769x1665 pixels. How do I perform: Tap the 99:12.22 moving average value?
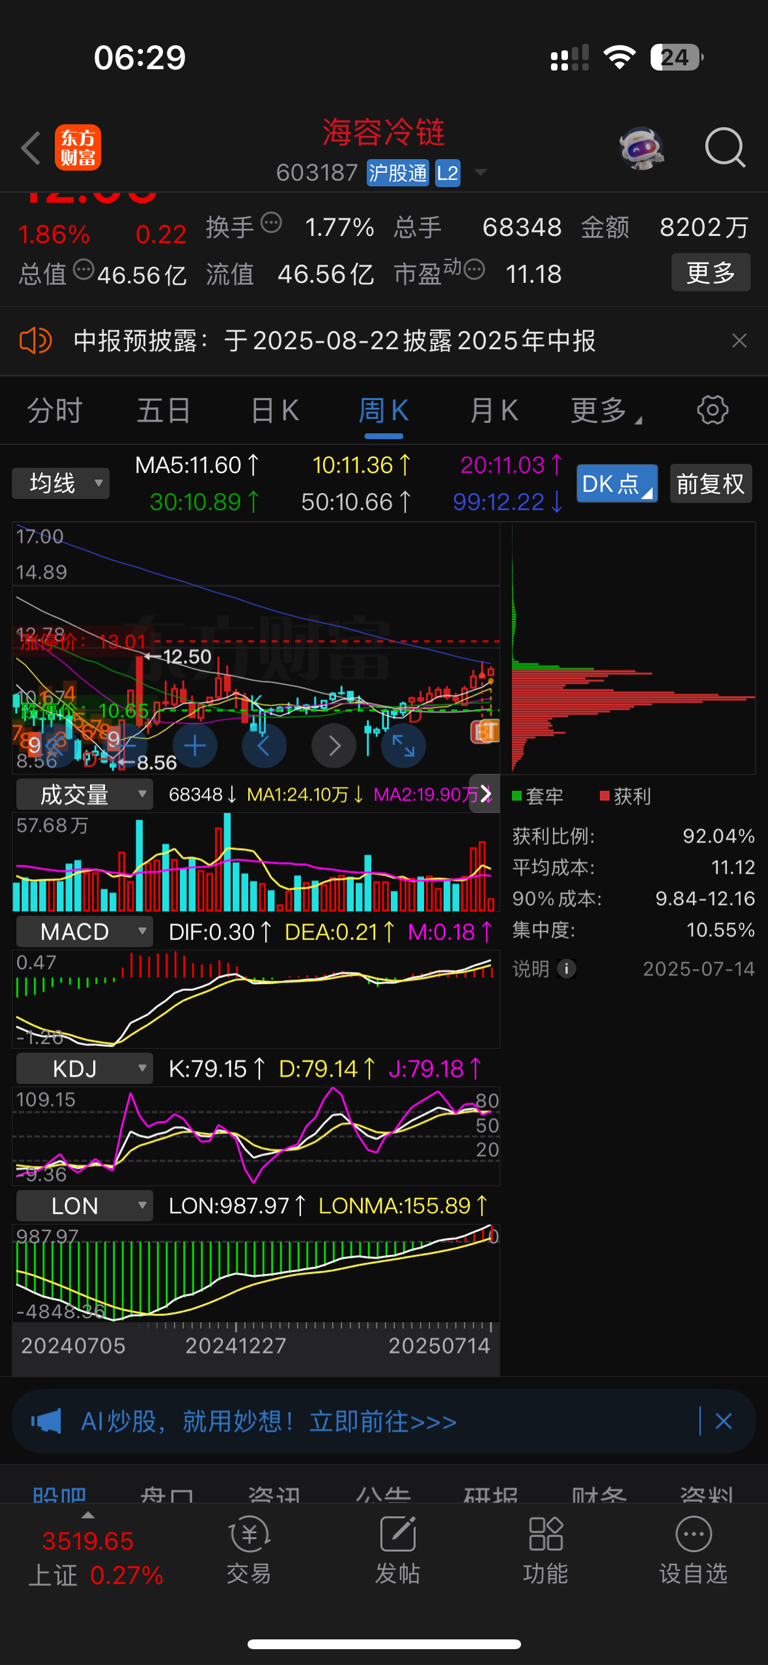coord(508,502)
